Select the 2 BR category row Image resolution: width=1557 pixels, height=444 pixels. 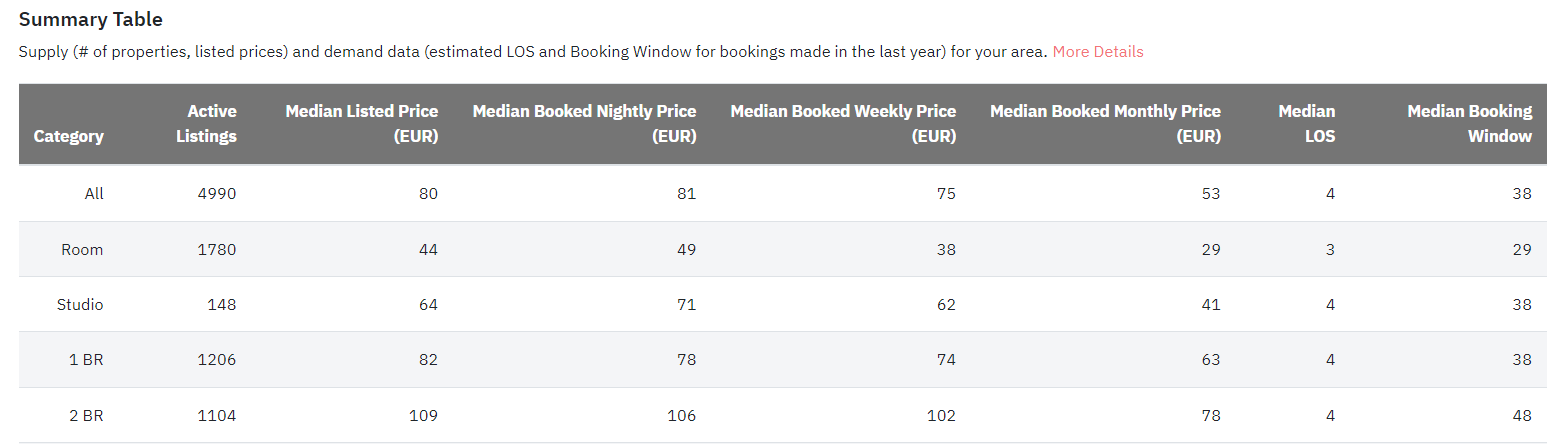(x=783, y=415)
